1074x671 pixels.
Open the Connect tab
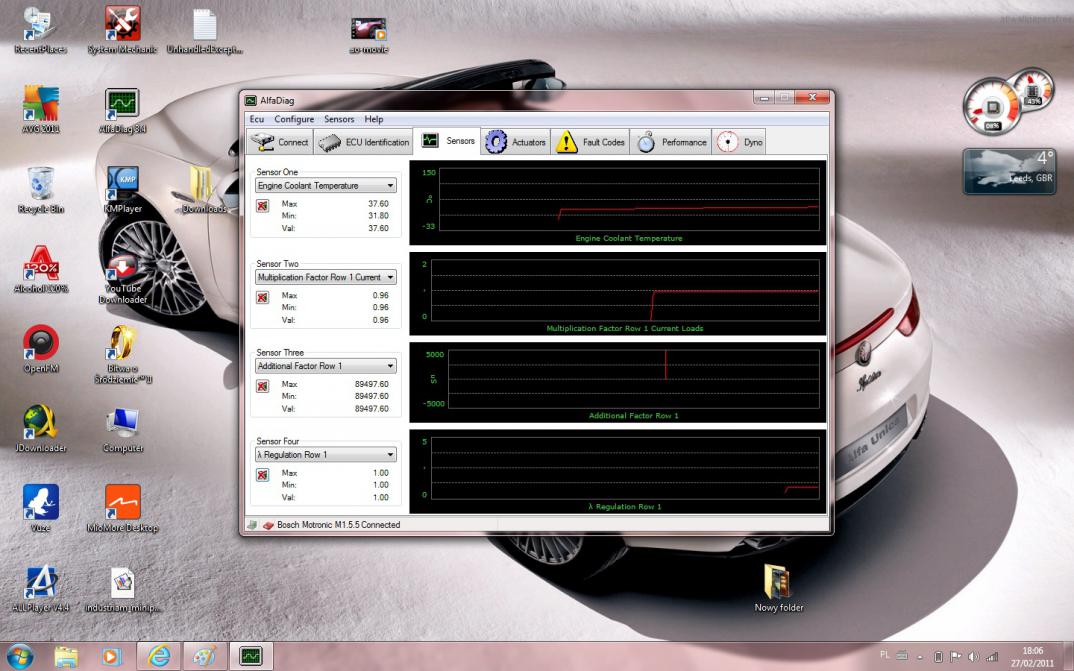pos(279,142)
